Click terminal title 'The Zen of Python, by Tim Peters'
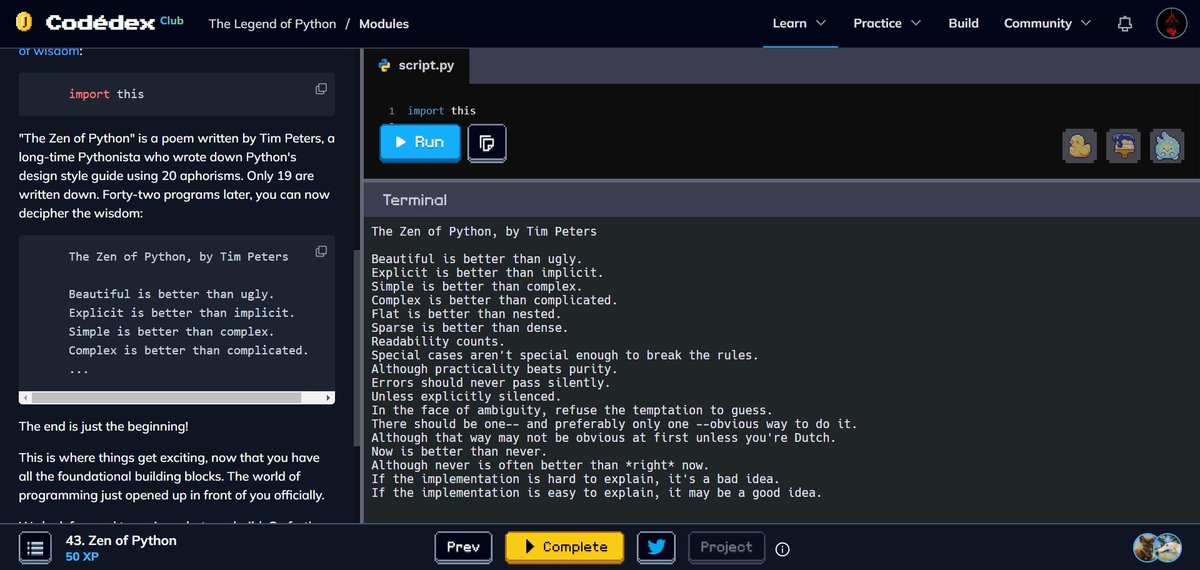1200x570 pixels. click(484, 232)
